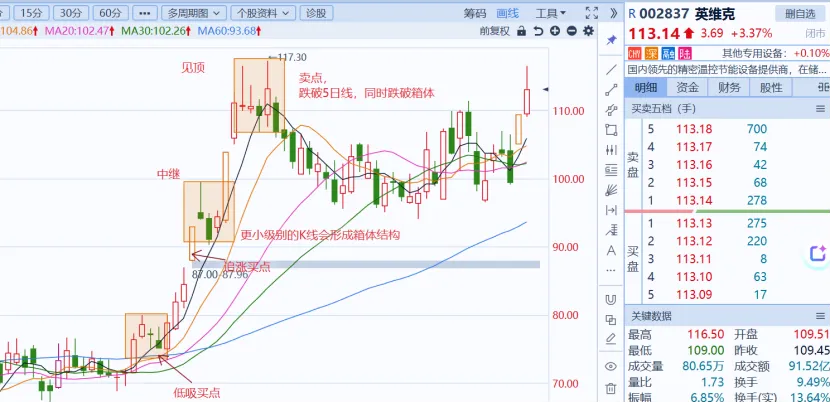The height and width of the screenshot is (403, 831).
Task: Open the 诊股 diagnosis button
Action: click(x=317, y=13)
